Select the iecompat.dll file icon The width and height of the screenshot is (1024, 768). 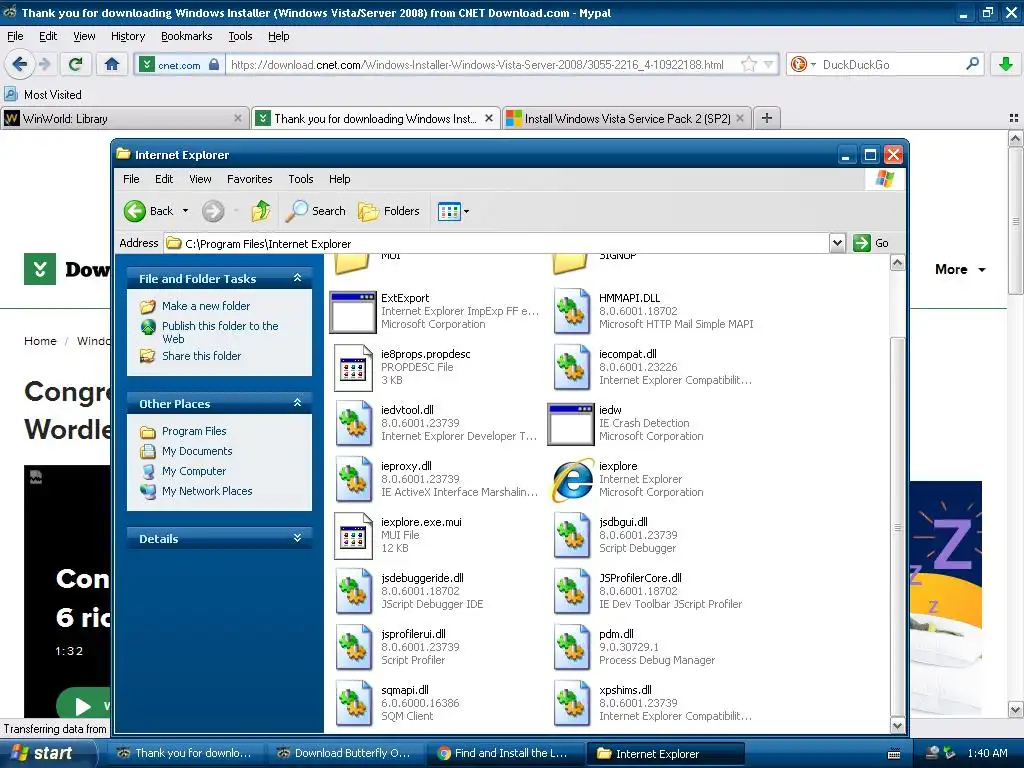click(572, 368)
